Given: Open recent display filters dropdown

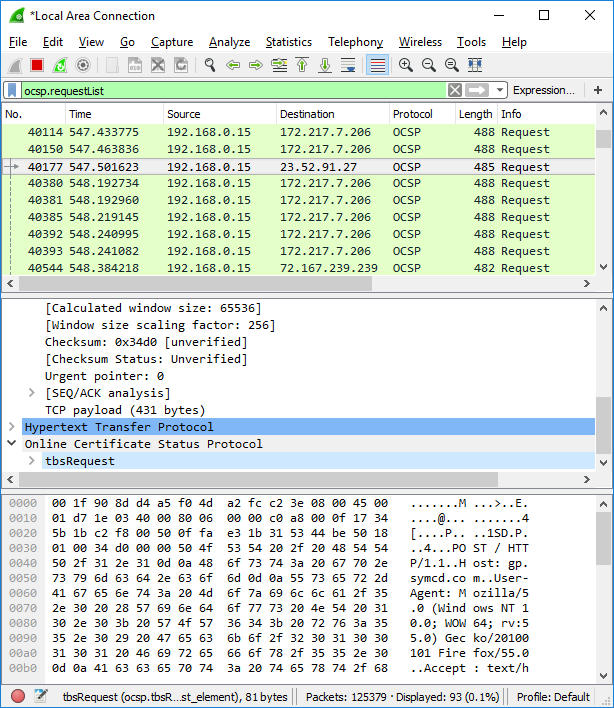Looking at the screenshot, I should coord(499,90).
